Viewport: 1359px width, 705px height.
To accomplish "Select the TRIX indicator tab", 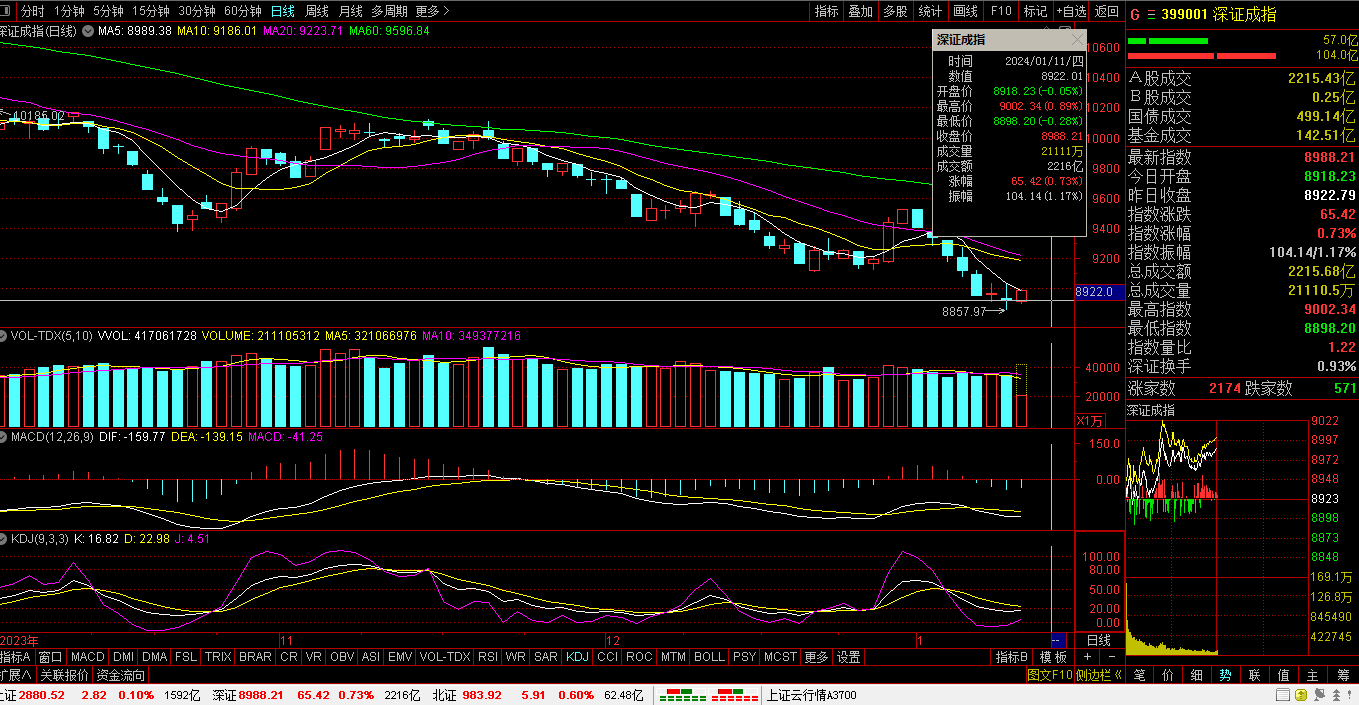I will [x=218, y=657].
